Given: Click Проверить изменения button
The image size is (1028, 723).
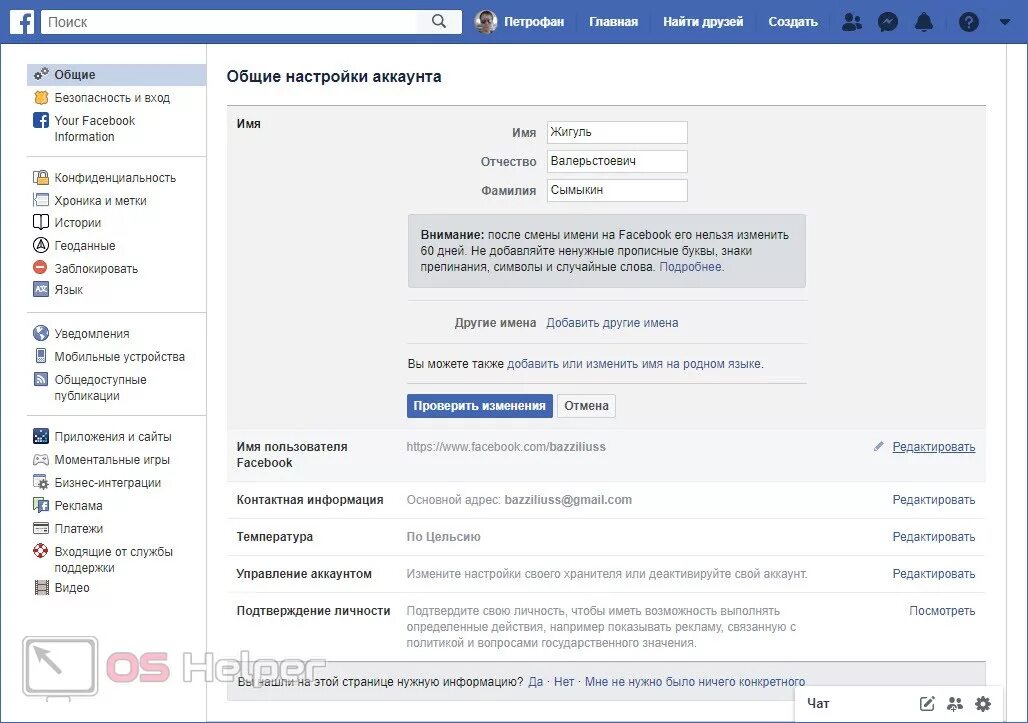Looking at the screenshot, I should [x=479, y=406].
